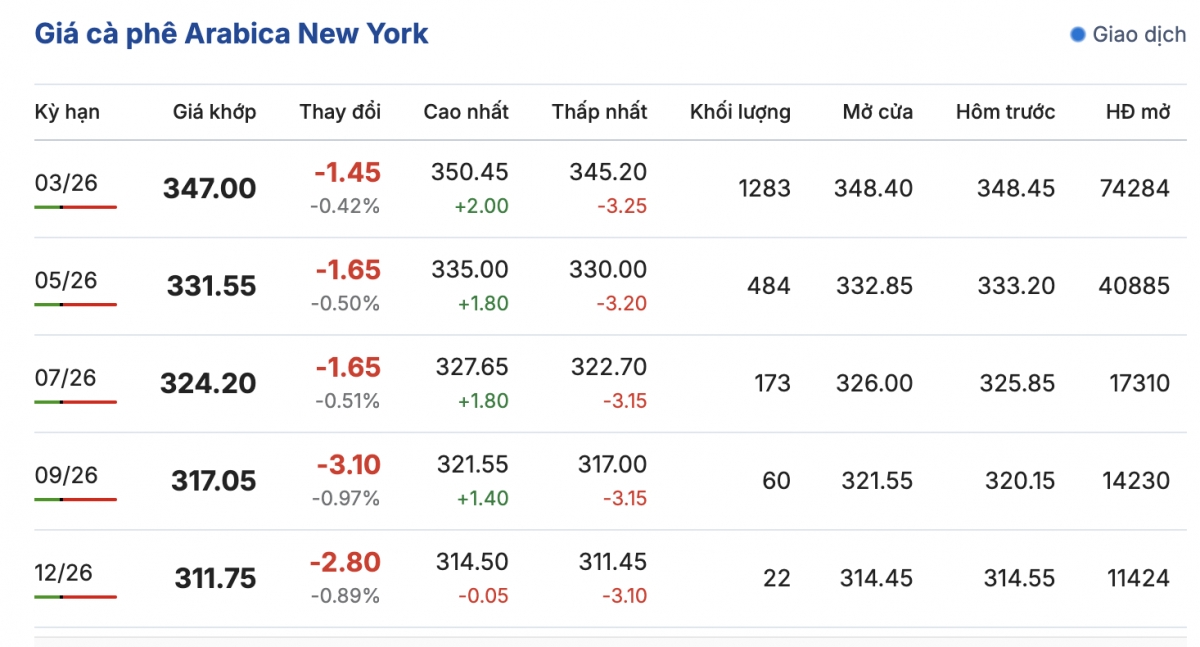Screen dimensions: 1200x647
Task: Click the -3.10 change for 09/26
Action: 348,465
